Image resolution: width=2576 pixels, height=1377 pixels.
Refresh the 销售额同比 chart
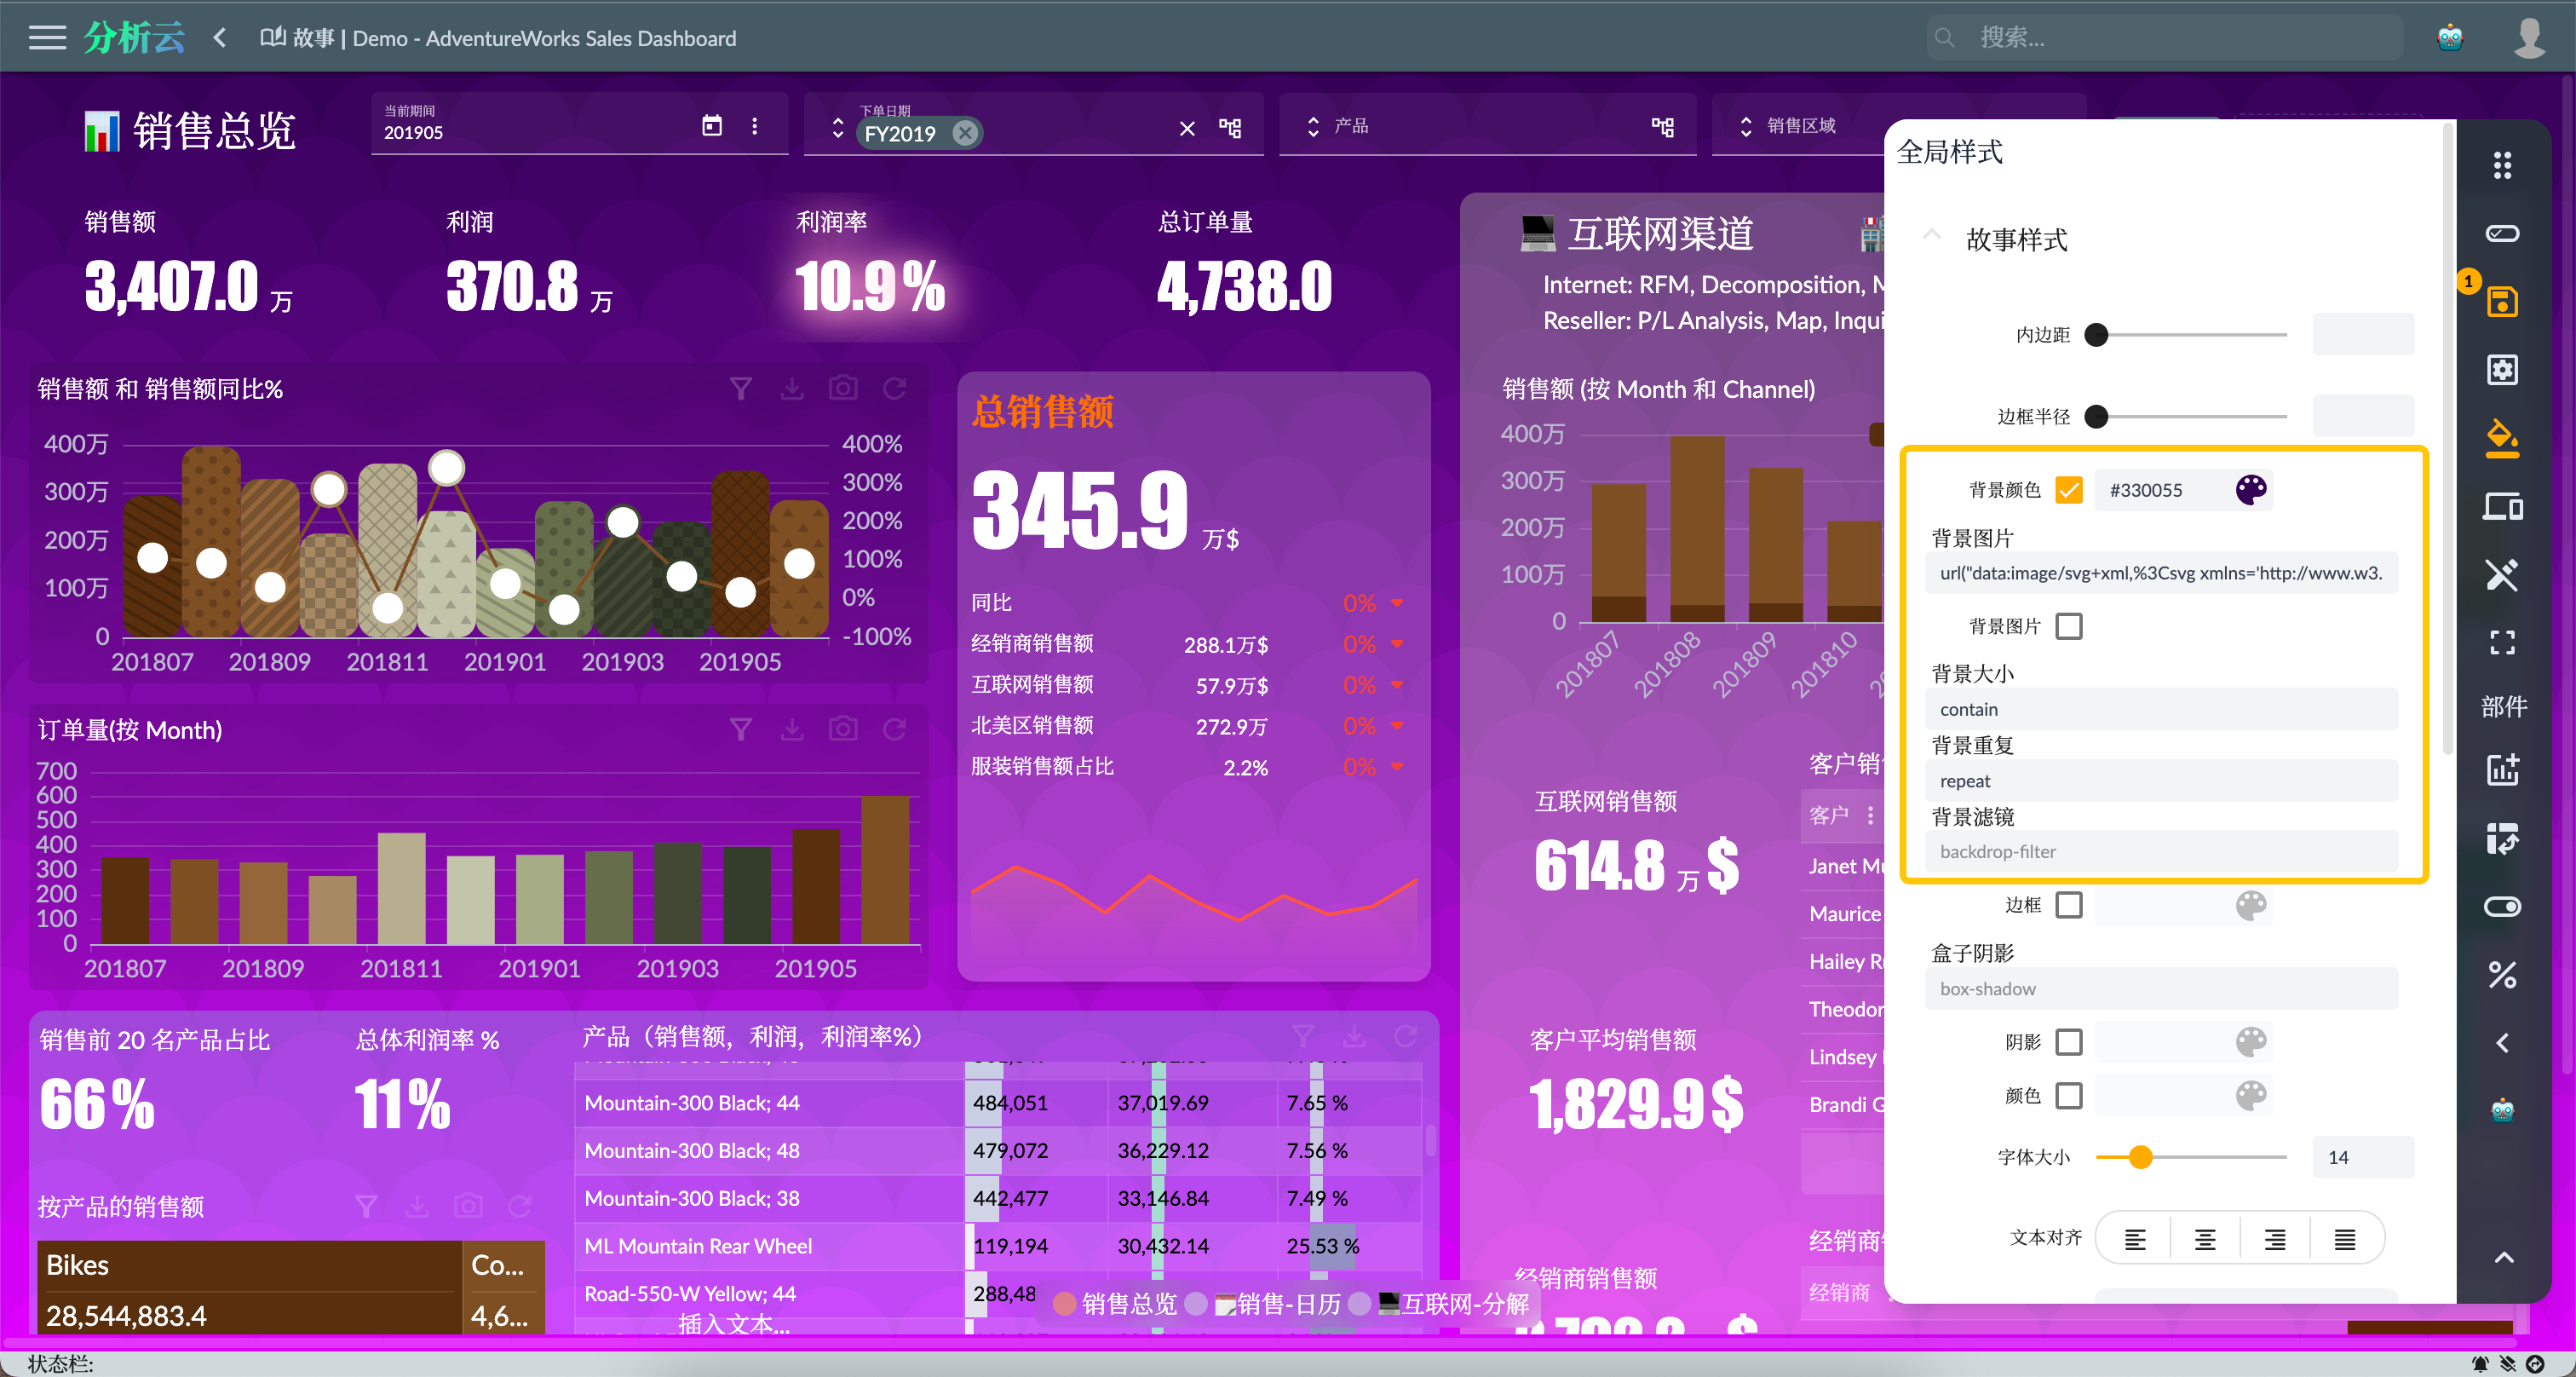(894, 388)
